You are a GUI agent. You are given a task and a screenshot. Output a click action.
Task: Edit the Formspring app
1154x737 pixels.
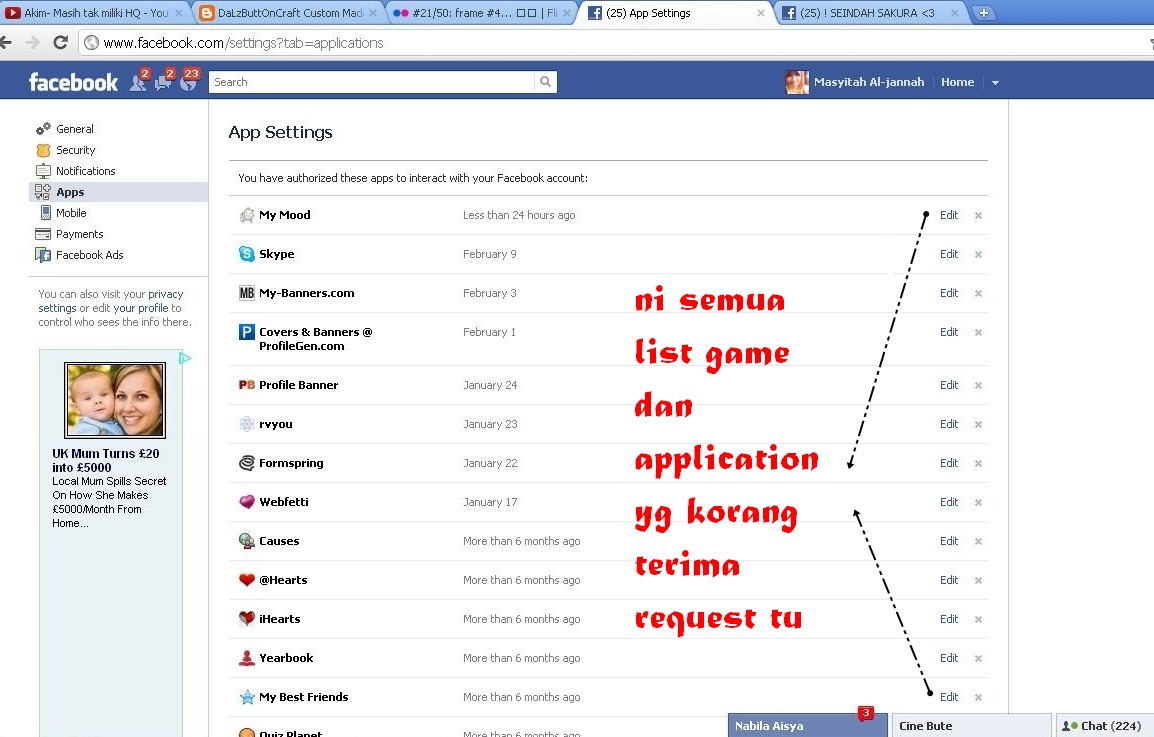point(949,463)
